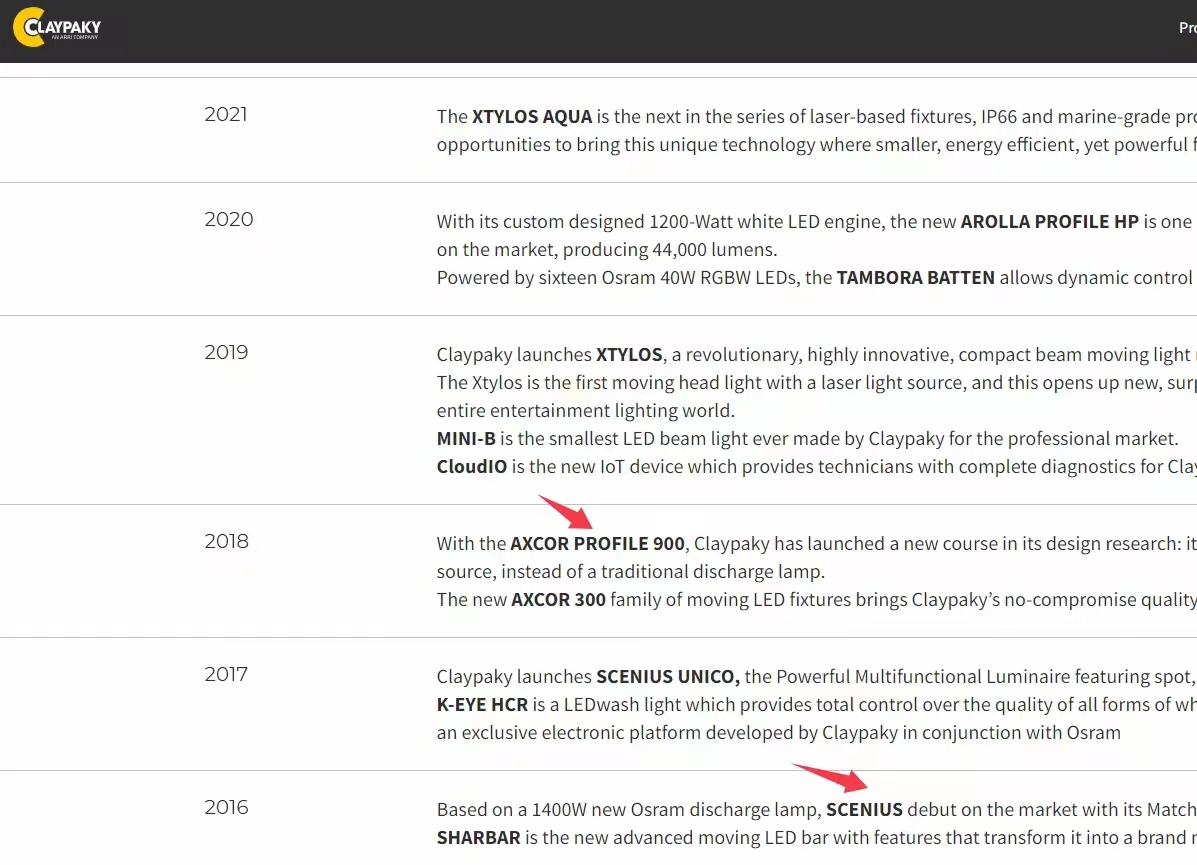Click XTYLOS in the 2019 entry
The image size is (1197, 865).
pyautogui.click(x=629, y=355)
